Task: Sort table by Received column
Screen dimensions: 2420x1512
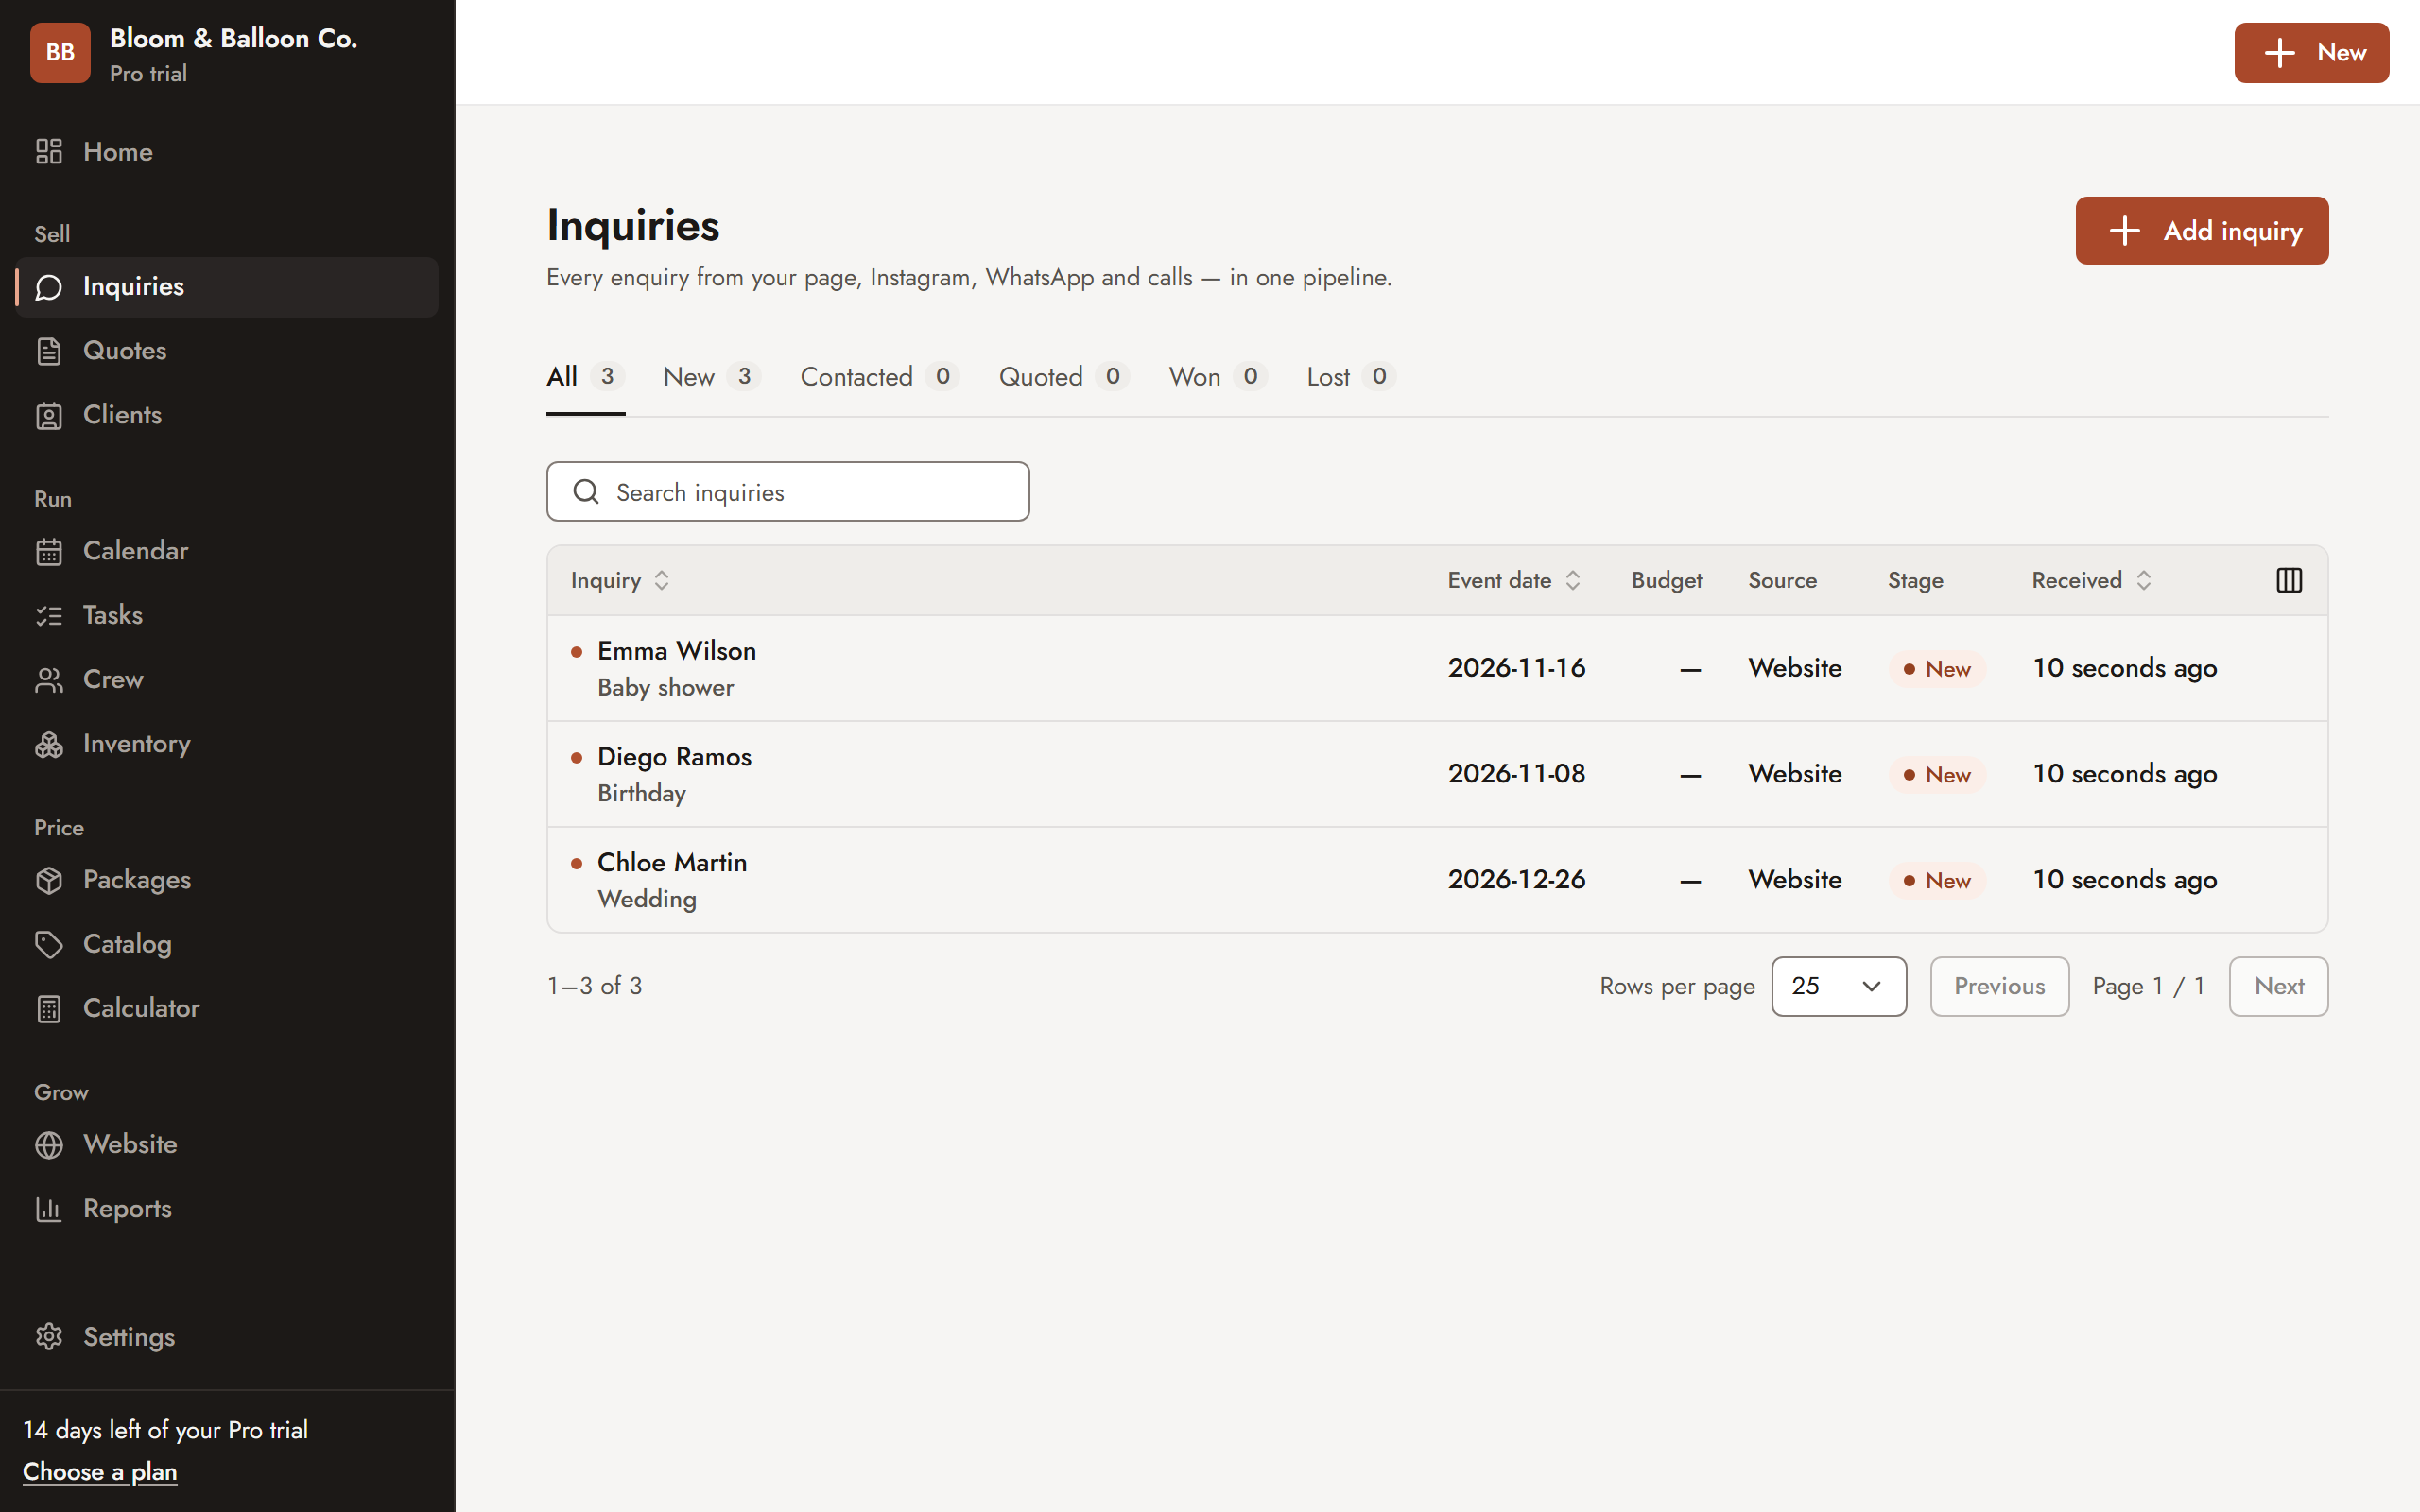Action: (2092, 580)
